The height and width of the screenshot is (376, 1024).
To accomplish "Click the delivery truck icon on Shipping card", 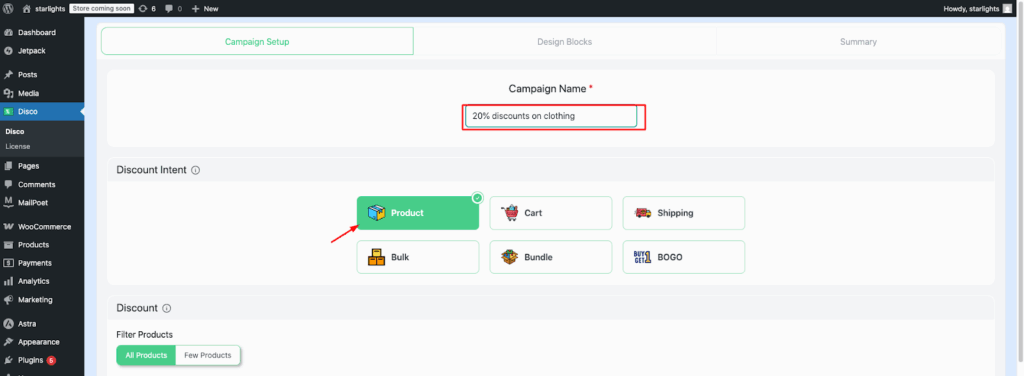I will click(x=643, y=213).
